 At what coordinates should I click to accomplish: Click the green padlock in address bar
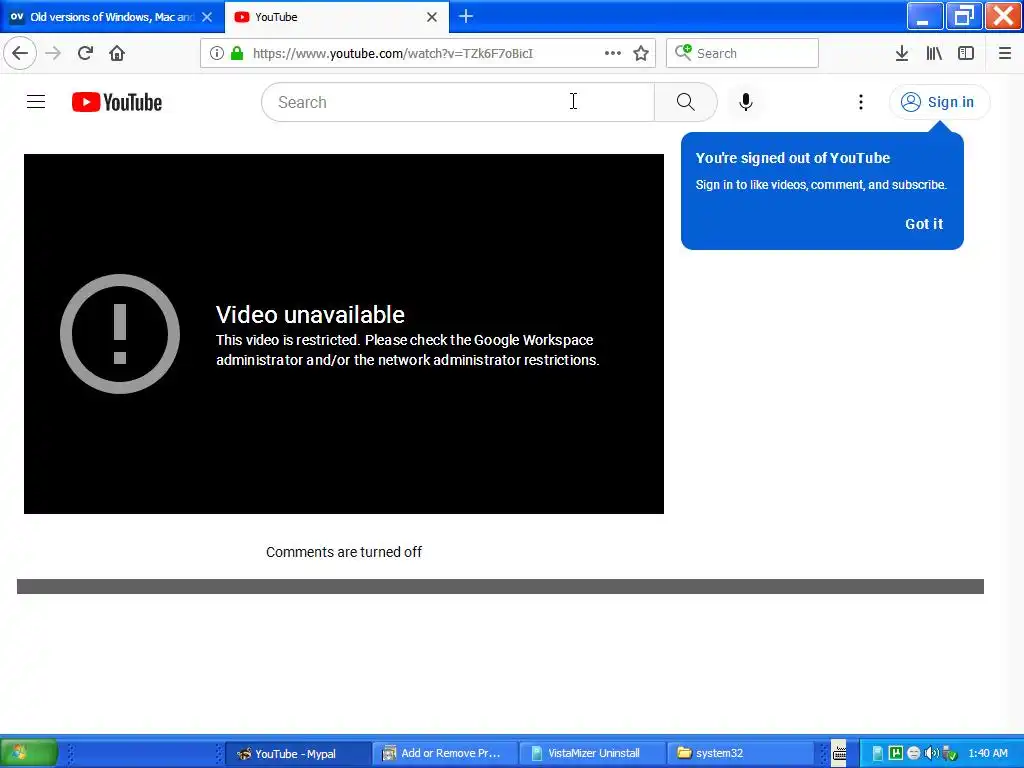coord(237,53)
